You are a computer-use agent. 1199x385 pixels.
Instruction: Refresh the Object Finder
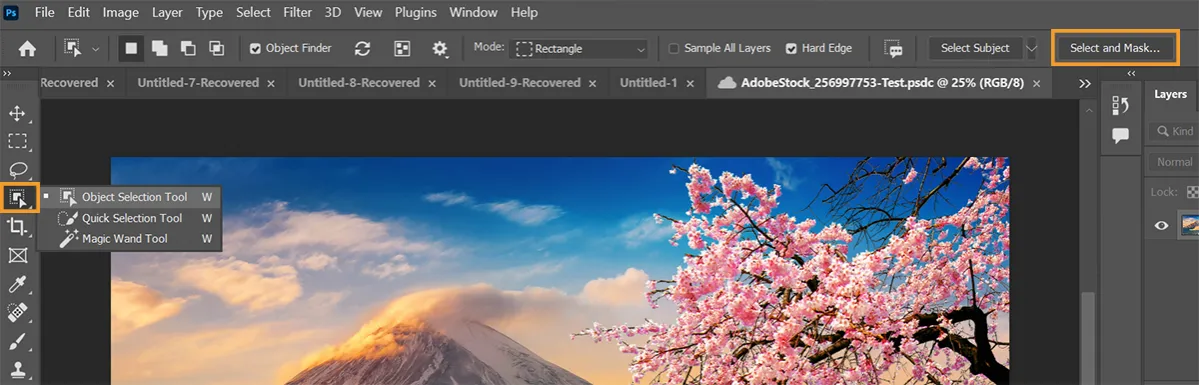pyautogui.click(x=362, y=48)
